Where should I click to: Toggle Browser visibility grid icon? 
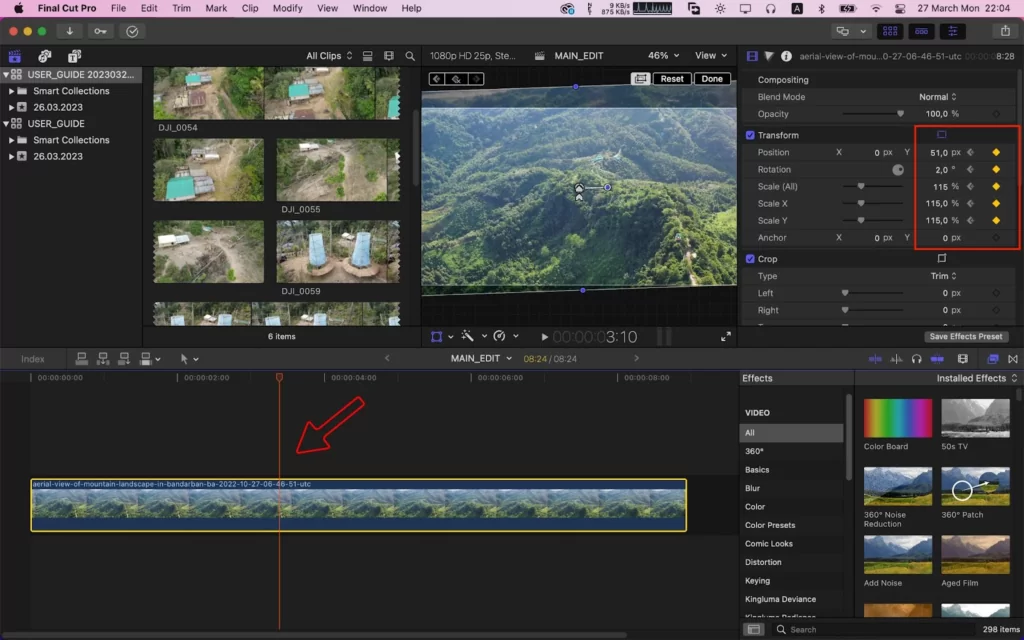point(889,31)
